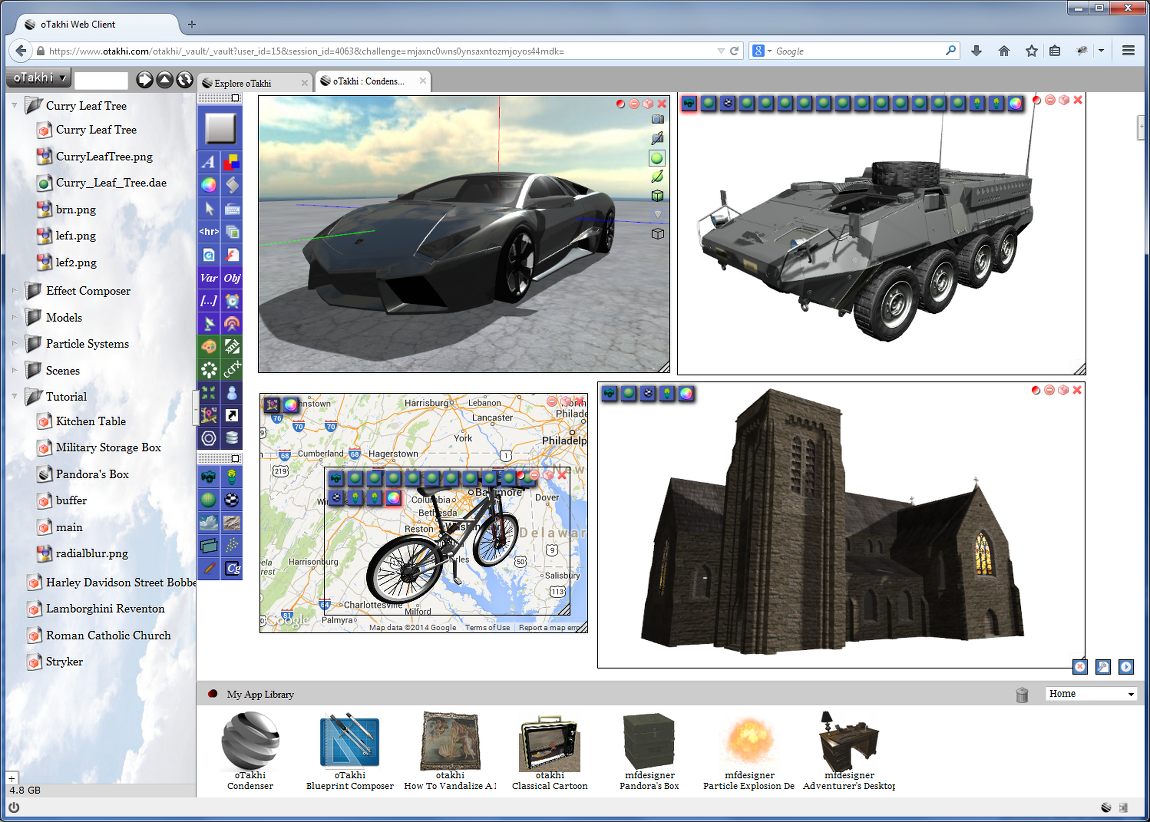Expand the Effect Composer folder
Screen dimensions: 1150x822
point(14,290)
